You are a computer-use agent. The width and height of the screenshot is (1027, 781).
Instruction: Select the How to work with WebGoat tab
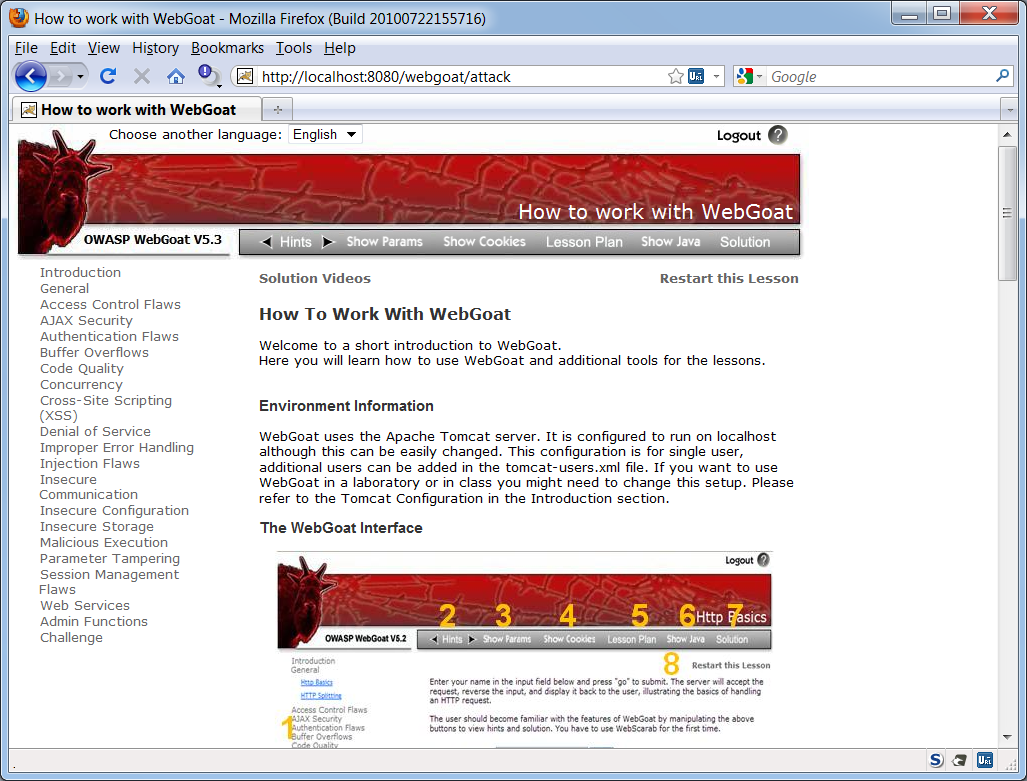click(x=137, y=109)
